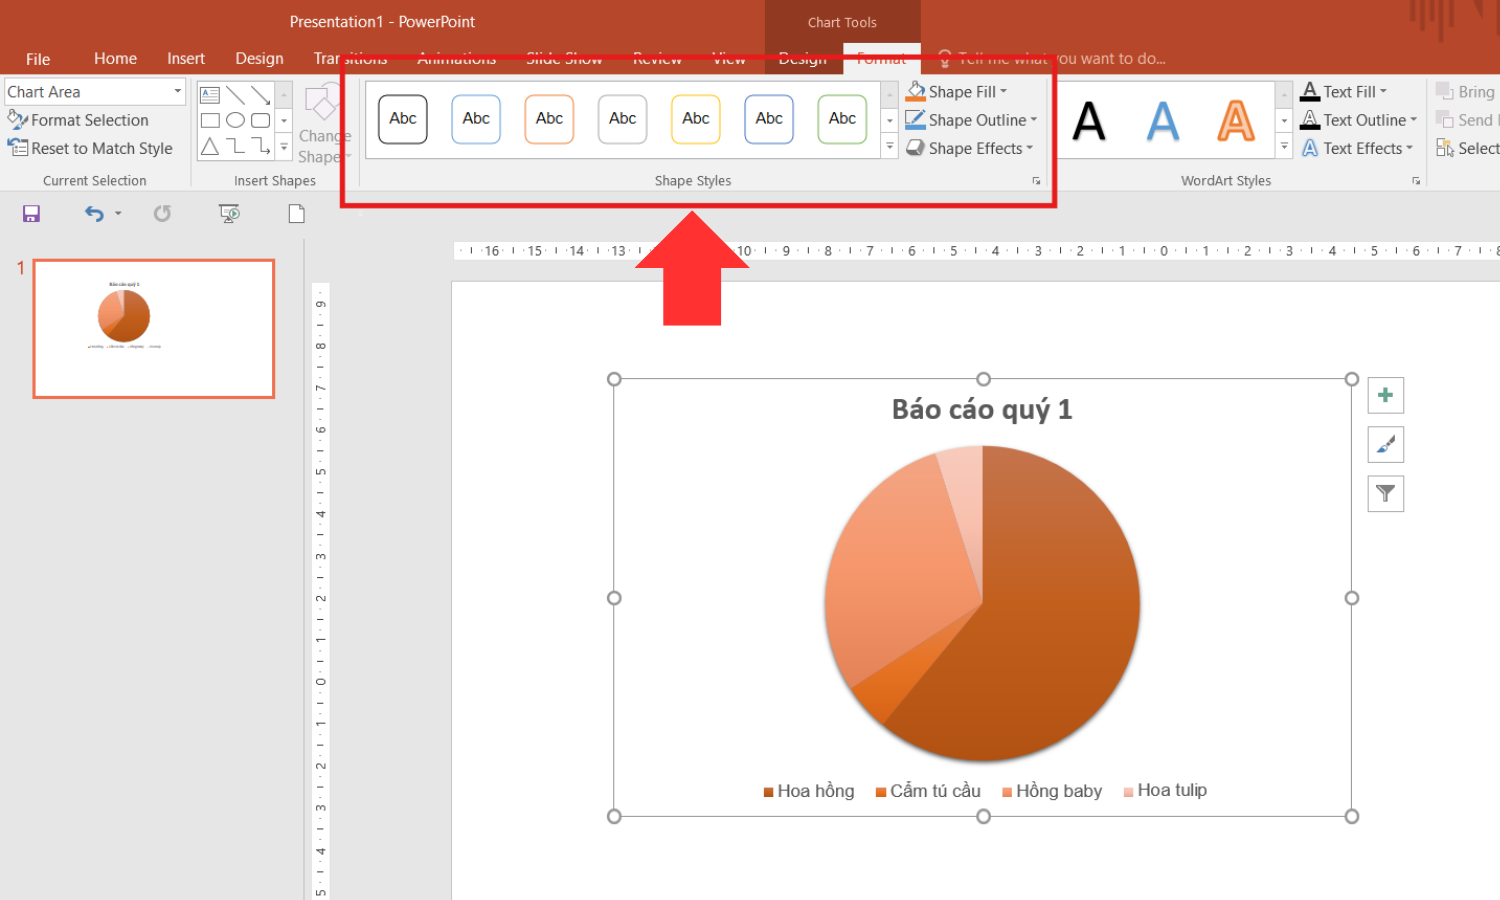Viewport: 1500px width, 900px height.
Task: Open Chart Filters funnel beside chart
Action: [x=1385, y=493]
